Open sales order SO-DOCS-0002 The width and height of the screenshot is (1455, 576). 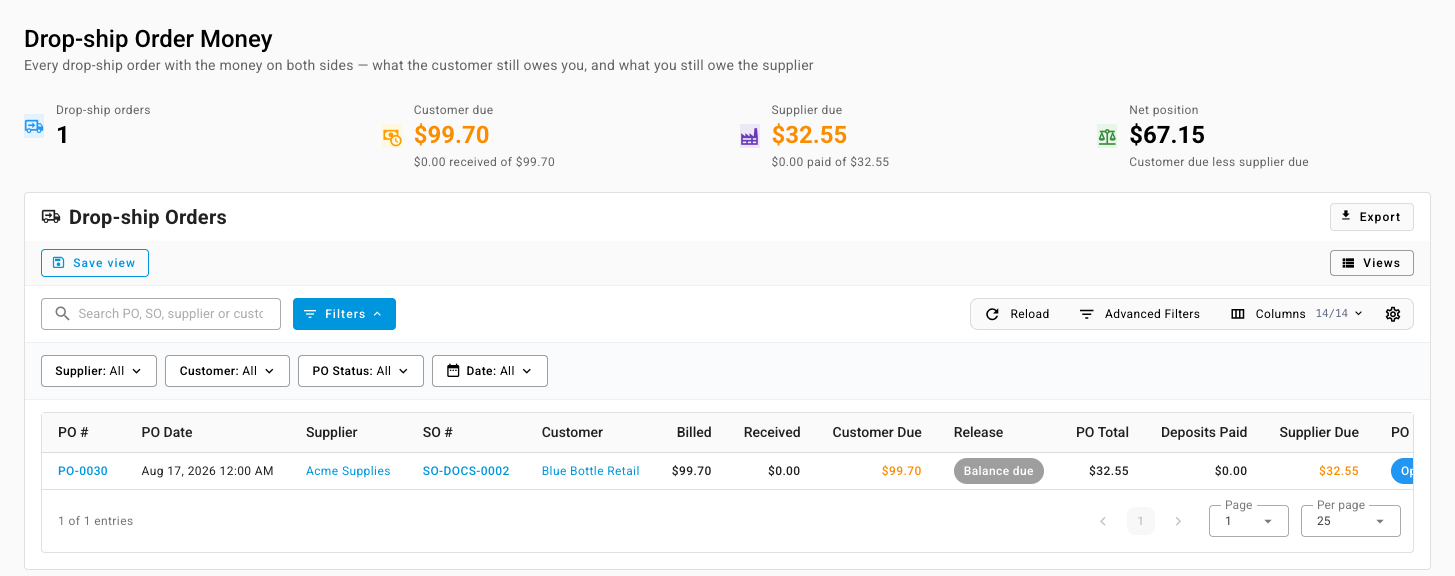point(466,471)
